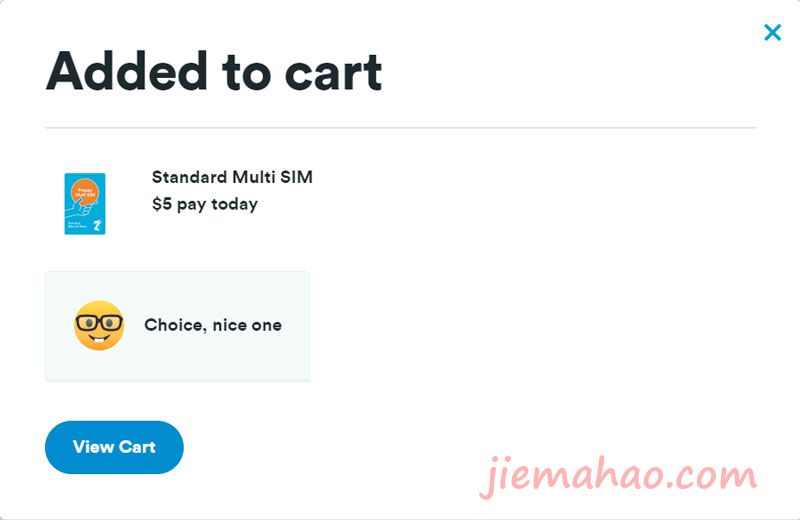800x520 pixels.
Task: Open the cart with View Cart
Action: click(x=114, y=447)
